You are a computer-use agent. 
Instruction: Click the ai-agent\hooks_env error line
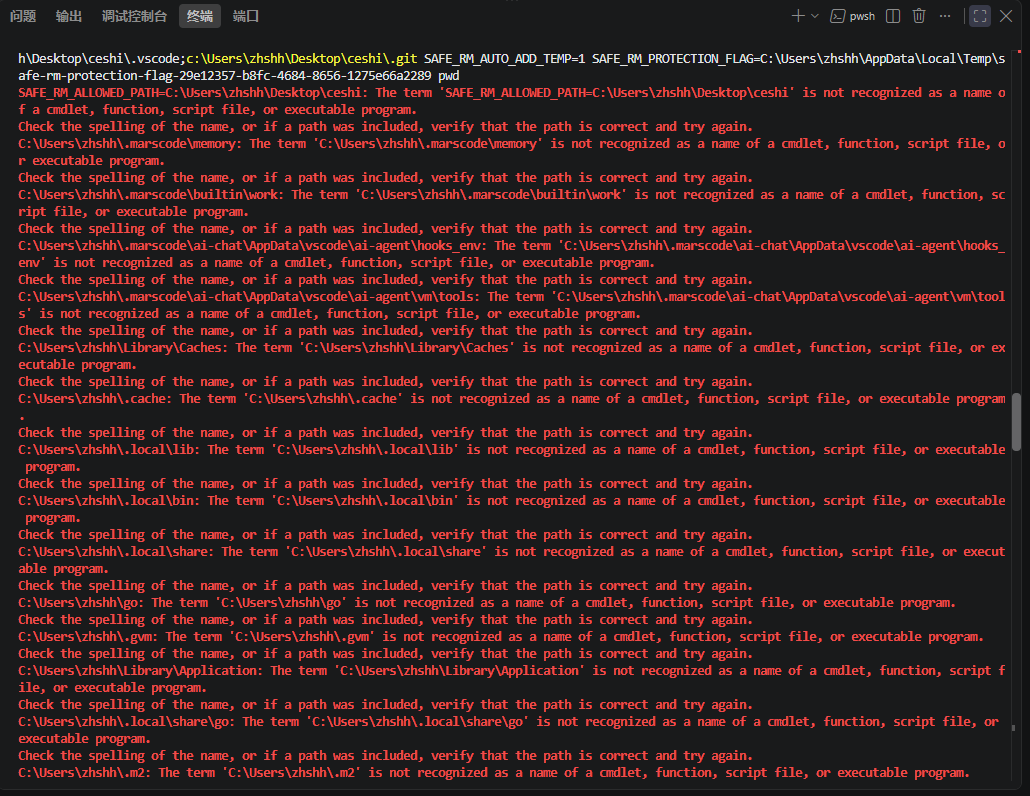(x=512, y=254)
